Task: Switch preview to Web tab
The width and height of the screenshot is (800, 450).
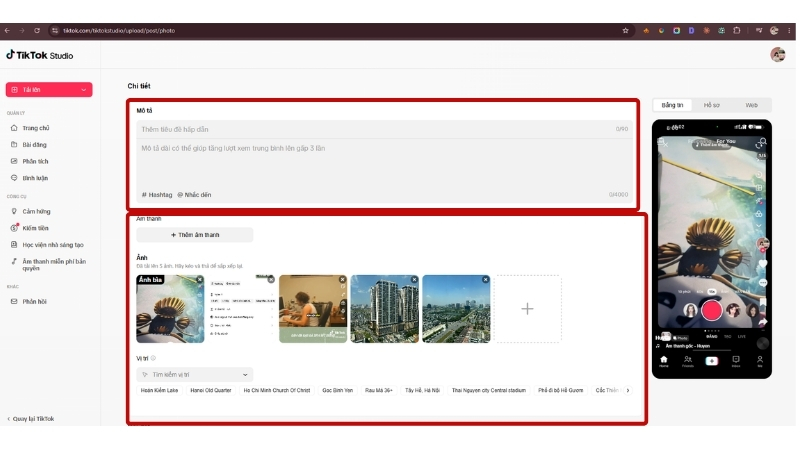Action: coord(752,105)
